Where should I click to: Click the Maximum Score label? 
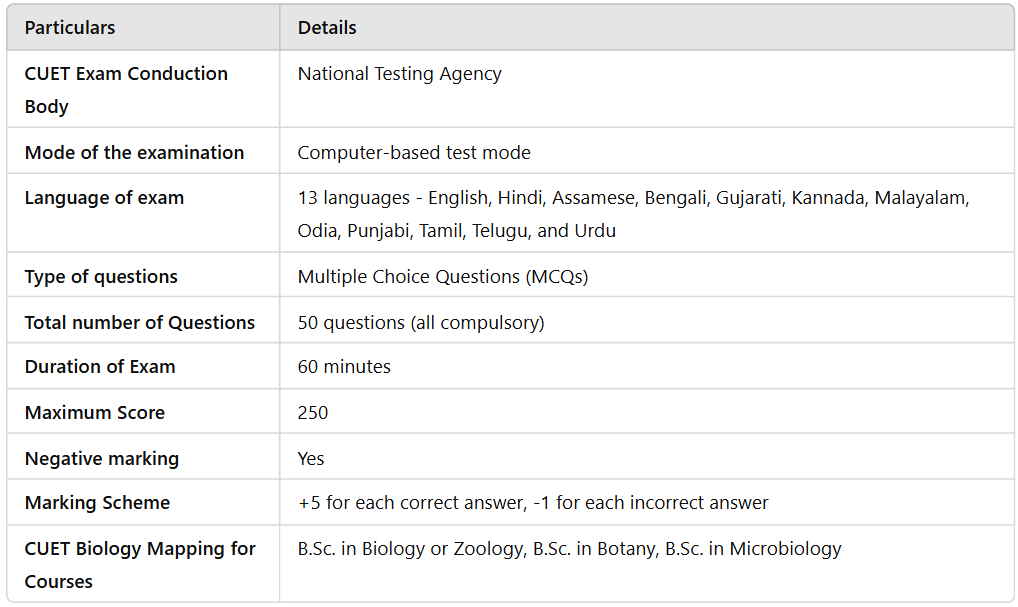click(95, 413)
